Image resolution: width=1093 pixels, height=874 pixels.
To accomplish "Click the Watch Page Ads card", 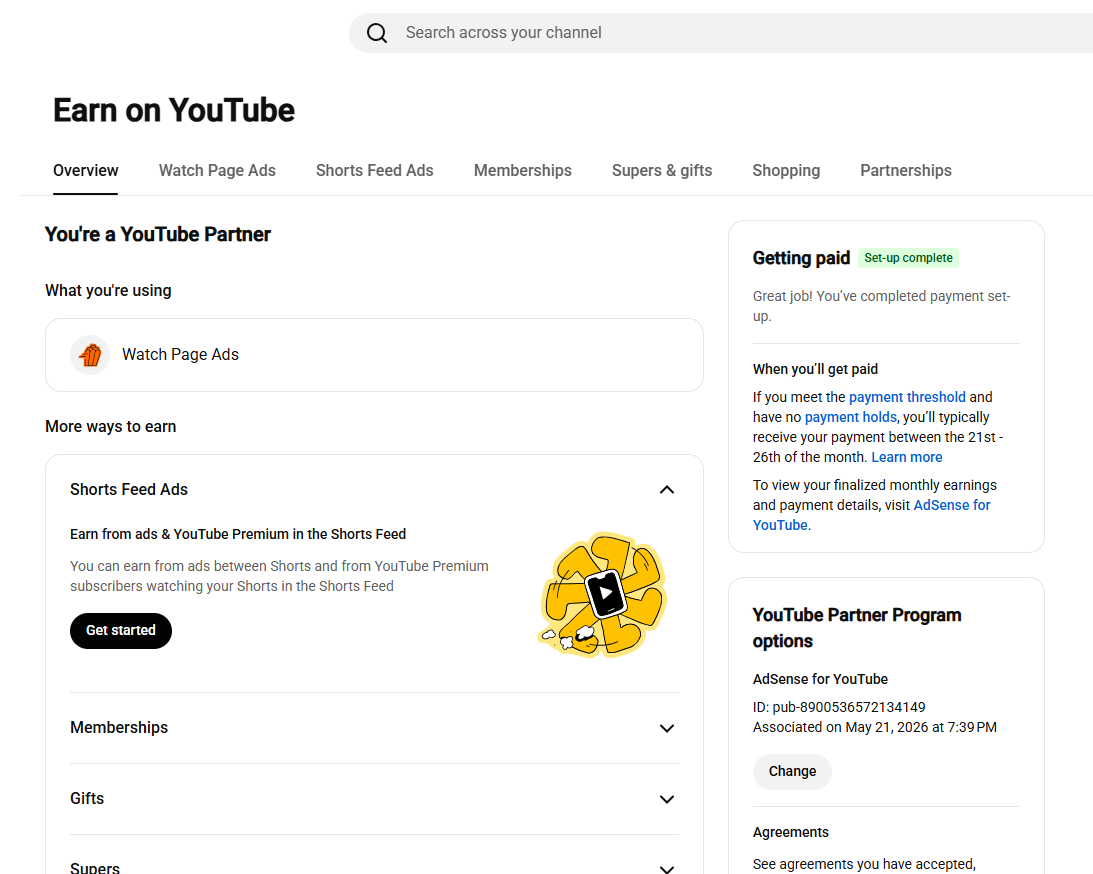I will tap(374, 355).
